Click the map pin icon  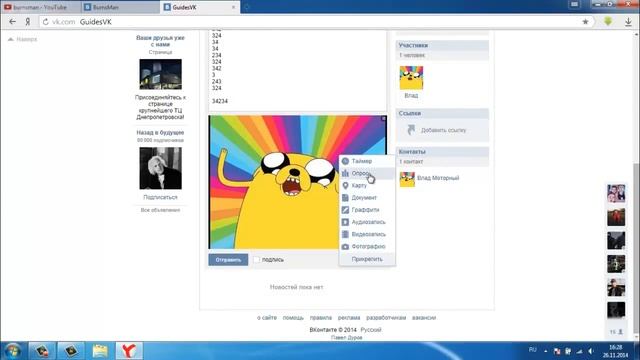pyautogui.click(x=345, y=186)
